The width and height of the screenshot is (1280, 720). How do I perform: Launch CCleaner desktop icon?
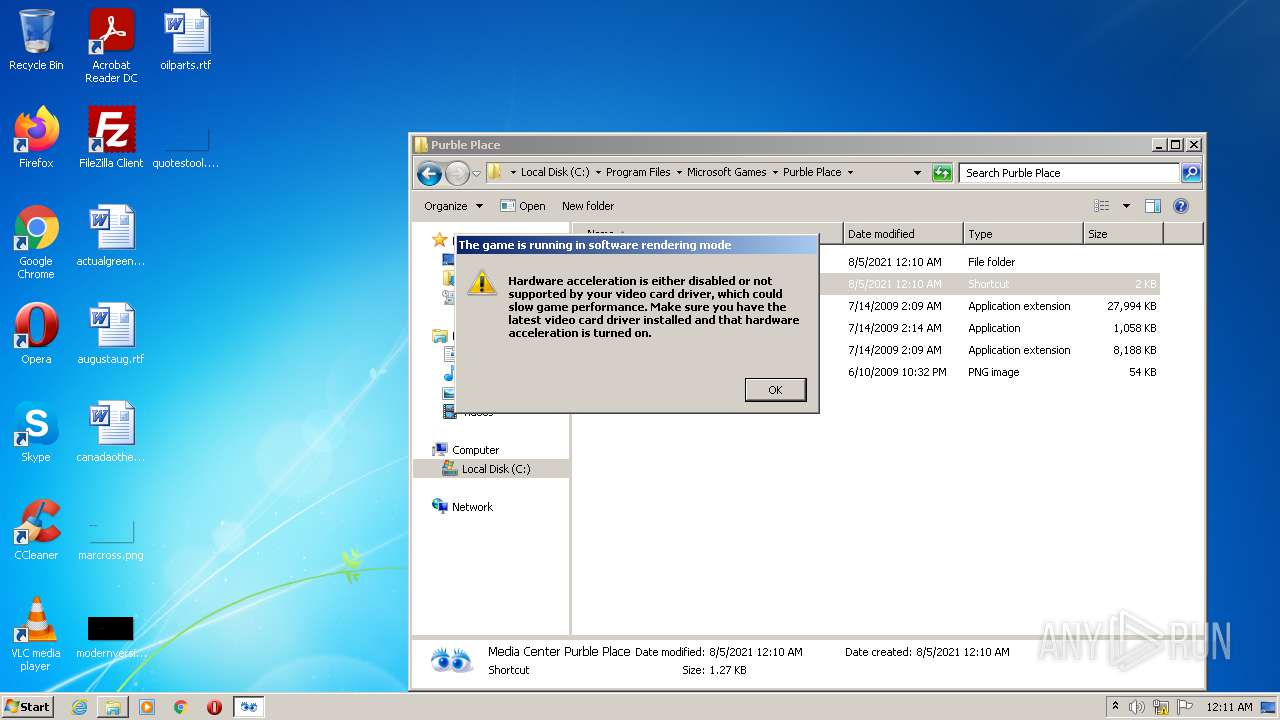[36, 530]
